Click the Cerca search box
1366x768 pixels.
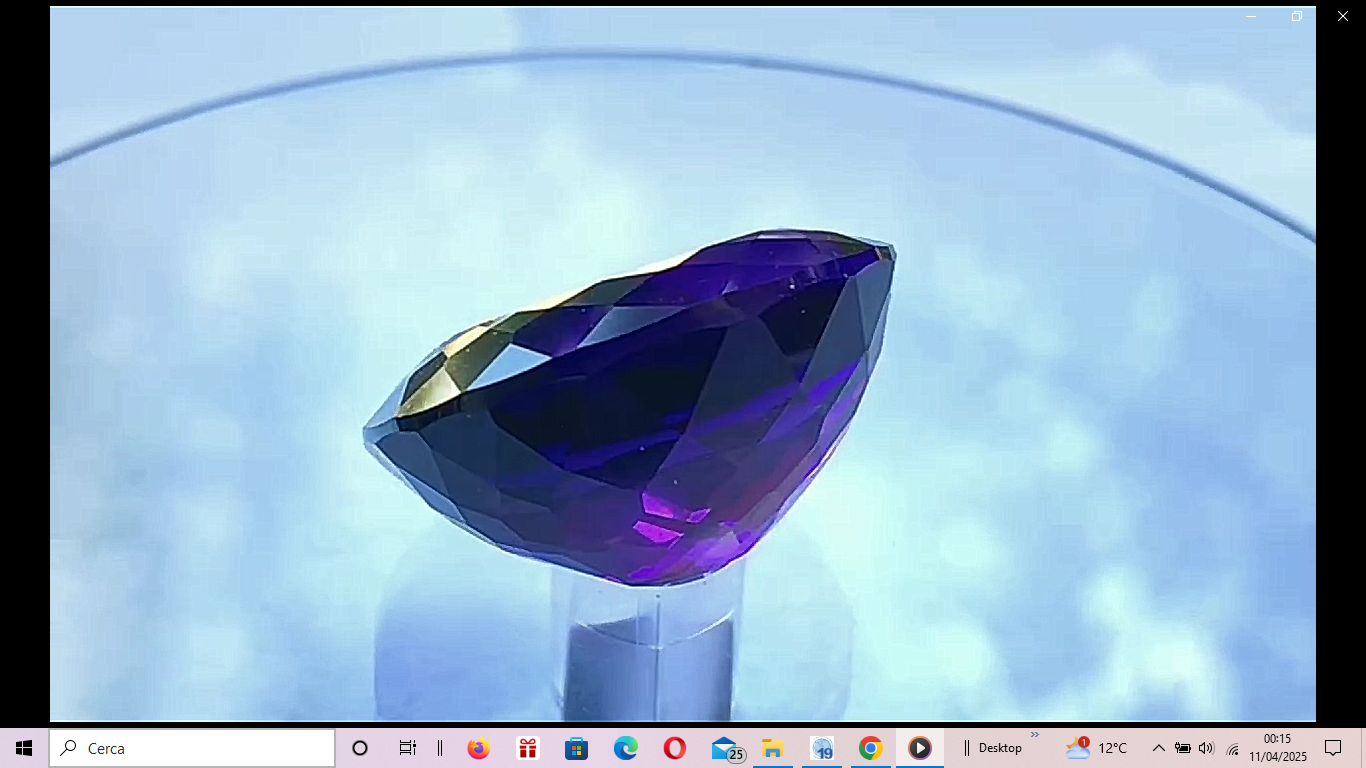[192, 748]
